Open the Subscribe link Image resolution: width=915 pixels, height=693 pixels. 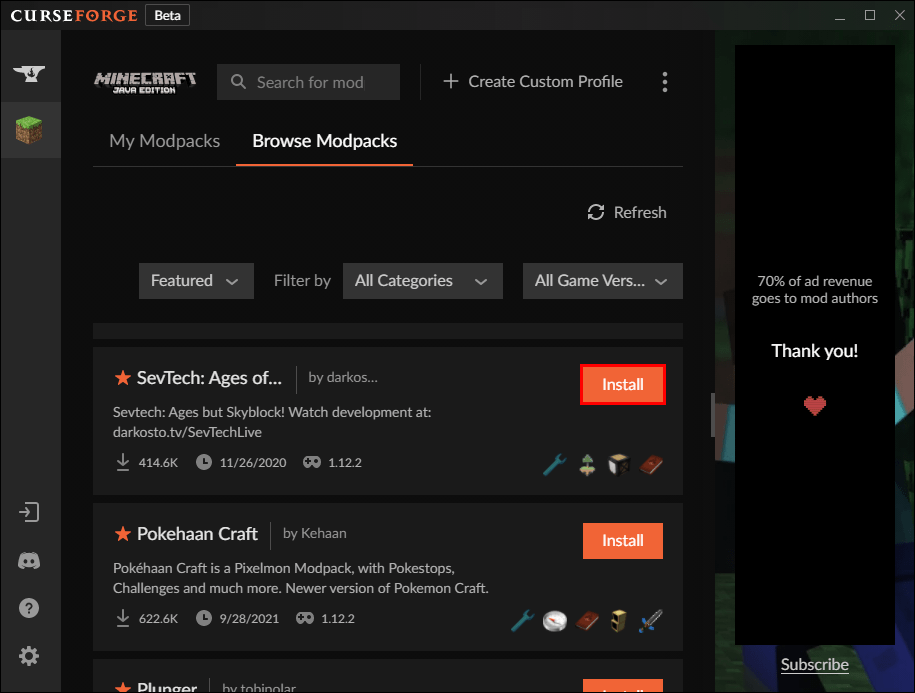coord(815,664)
